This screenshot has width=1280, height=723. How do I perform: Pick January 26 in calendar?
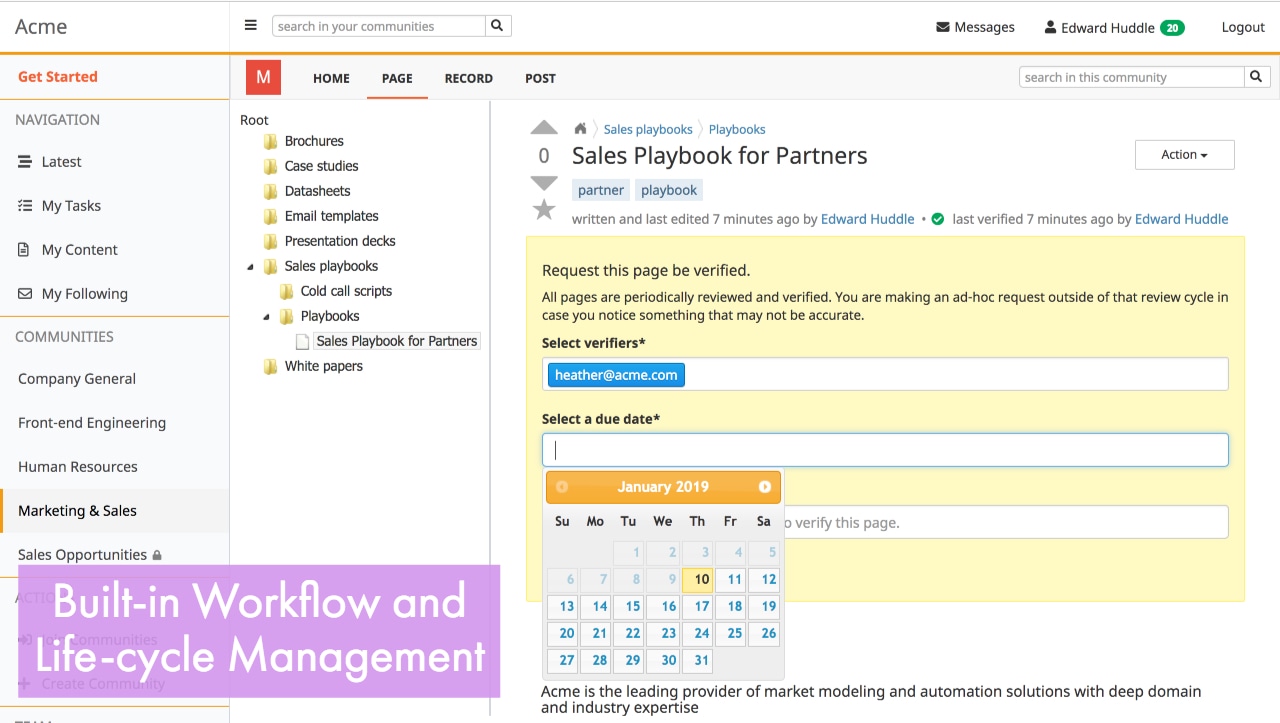(x=764, y=633)
